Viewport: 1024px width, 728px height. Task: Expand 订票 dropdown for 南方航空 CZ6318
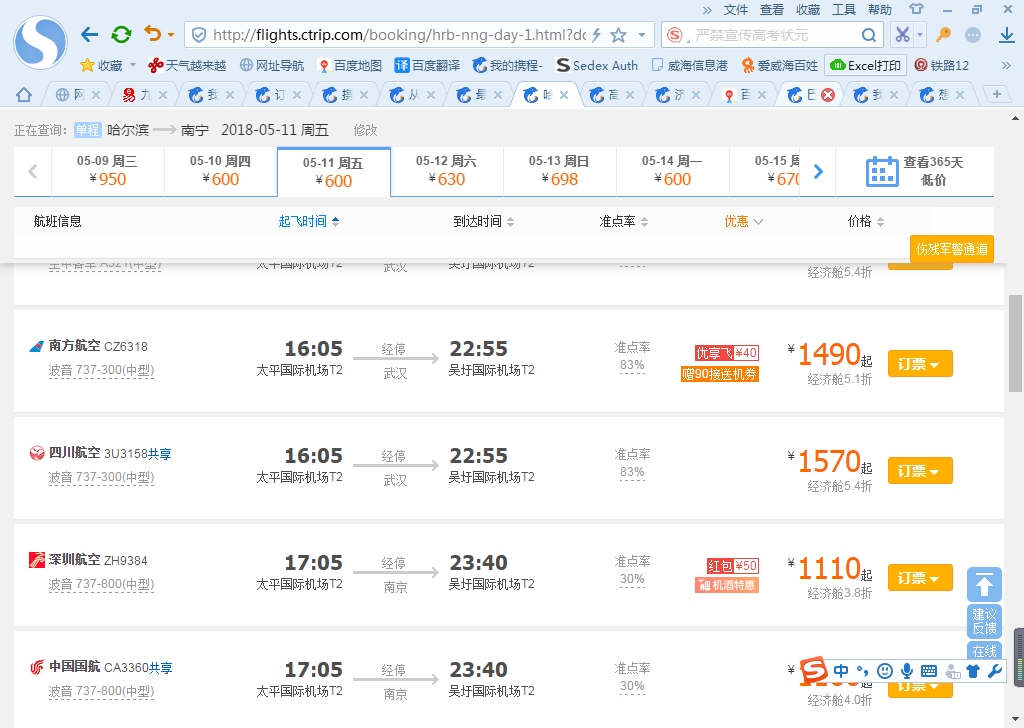click(920, 364)
